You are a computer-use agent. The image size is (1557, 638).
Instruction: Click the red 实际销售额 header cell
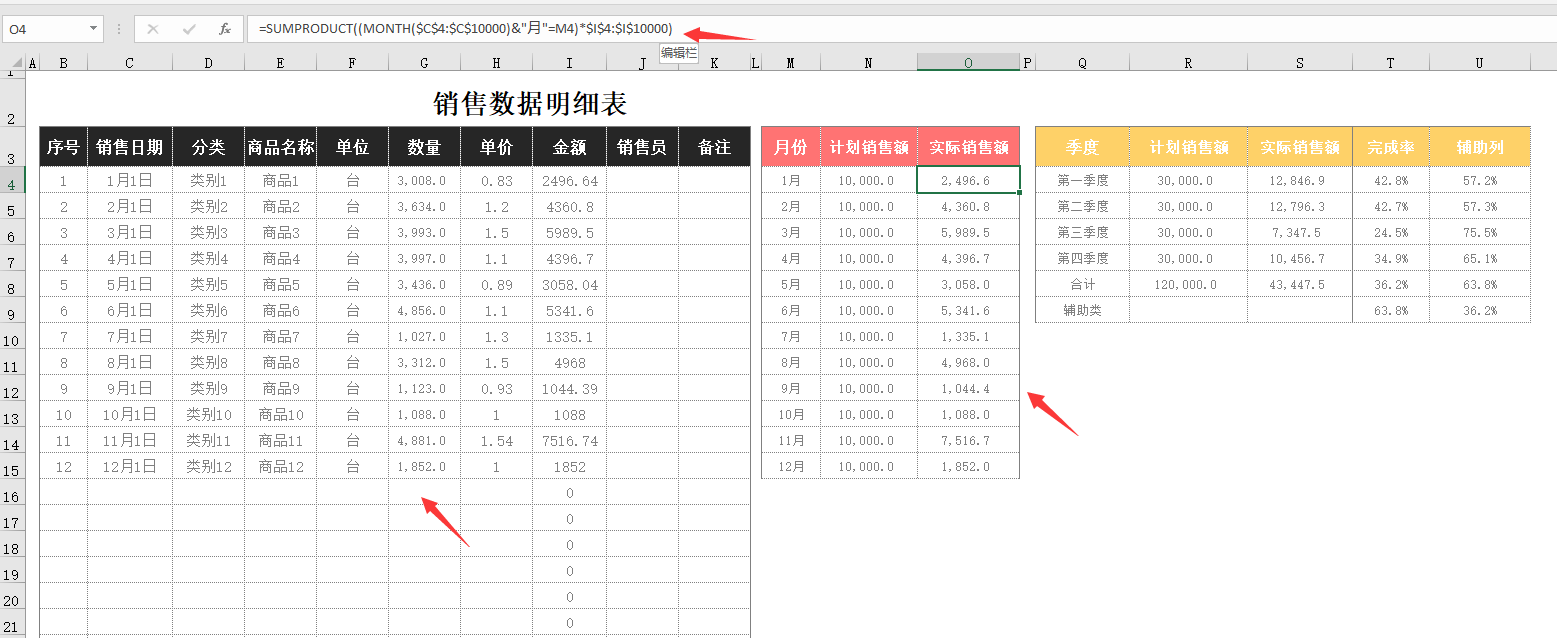[x=968, y=147]
